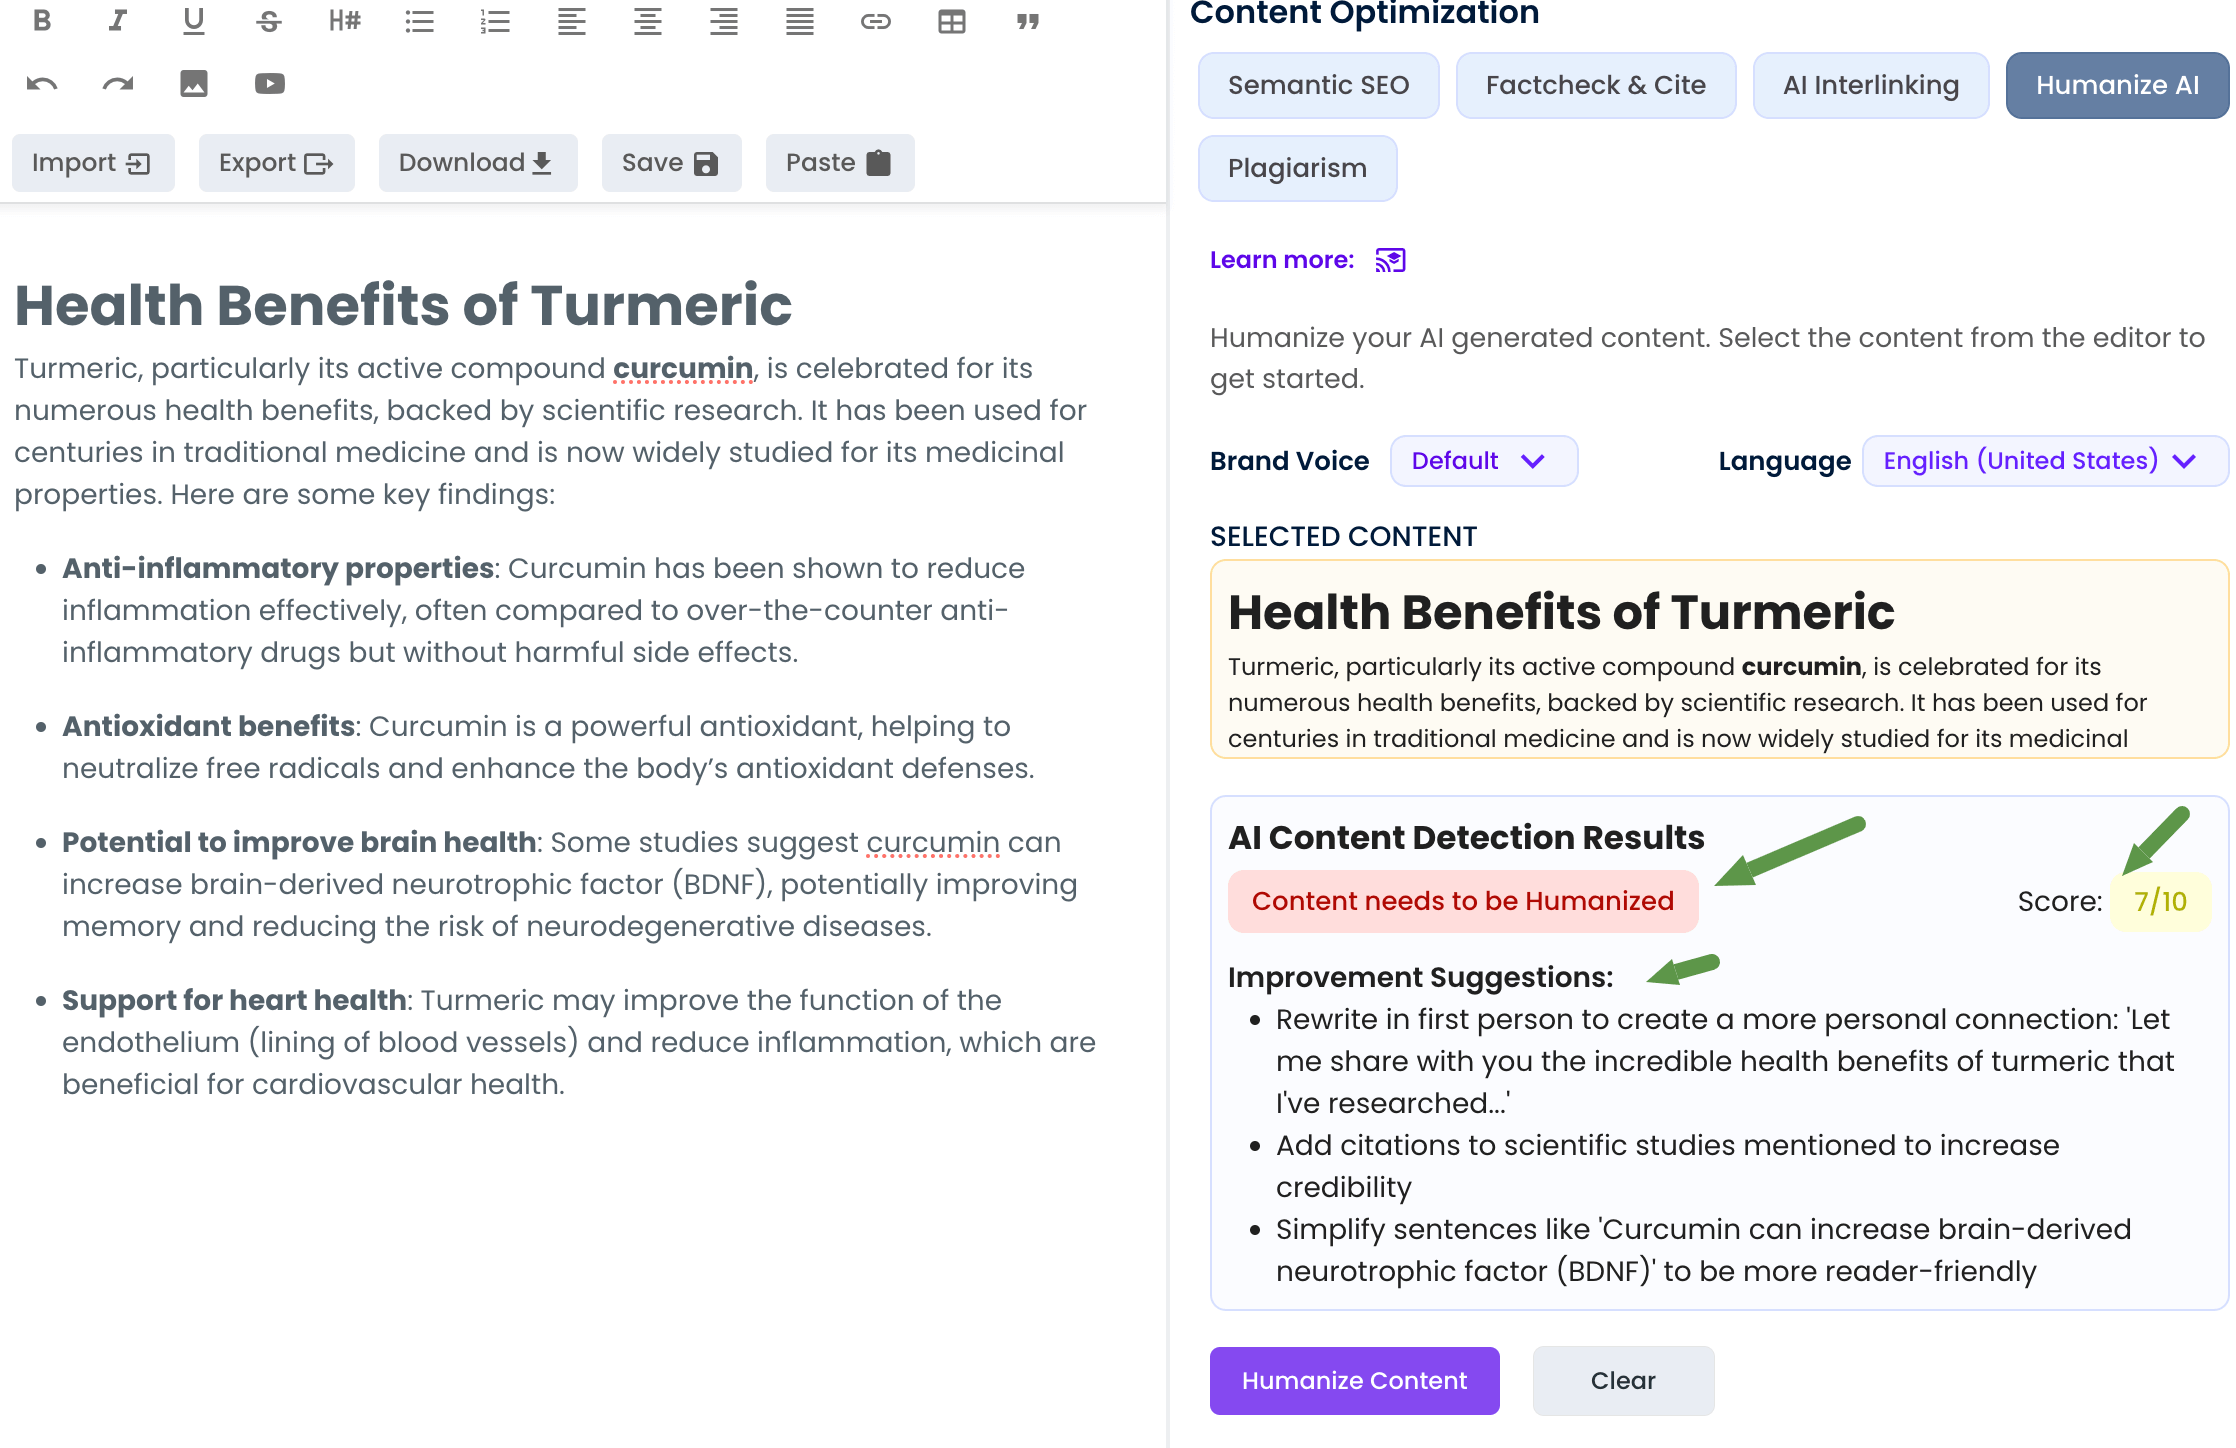2236x1448 pixels.
Task: Open the Factcheck & Cite tab
Action: [1596, 86]
